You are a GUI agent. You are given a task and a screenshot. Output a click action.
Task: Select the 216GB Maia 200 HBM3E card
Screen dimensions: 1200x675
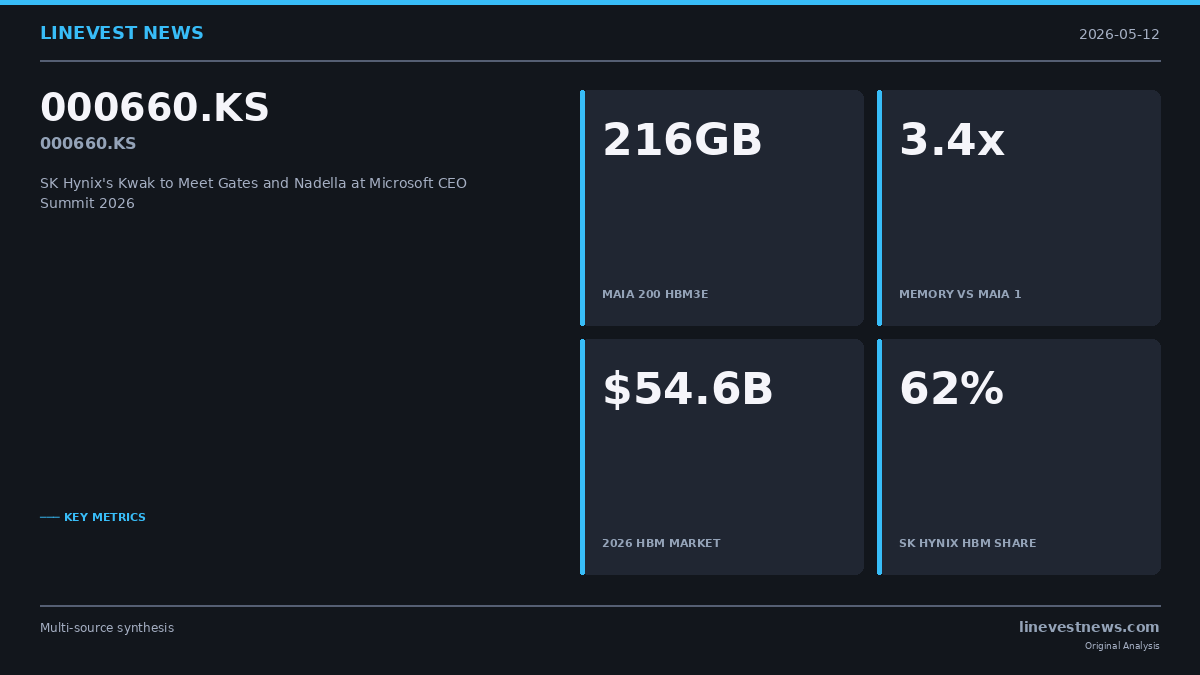722,208
